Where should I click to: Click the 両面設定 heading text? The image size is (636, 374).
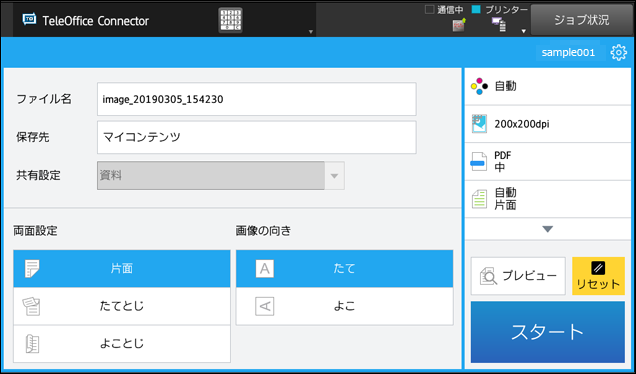pyautogui.click(x=35, y=231)
